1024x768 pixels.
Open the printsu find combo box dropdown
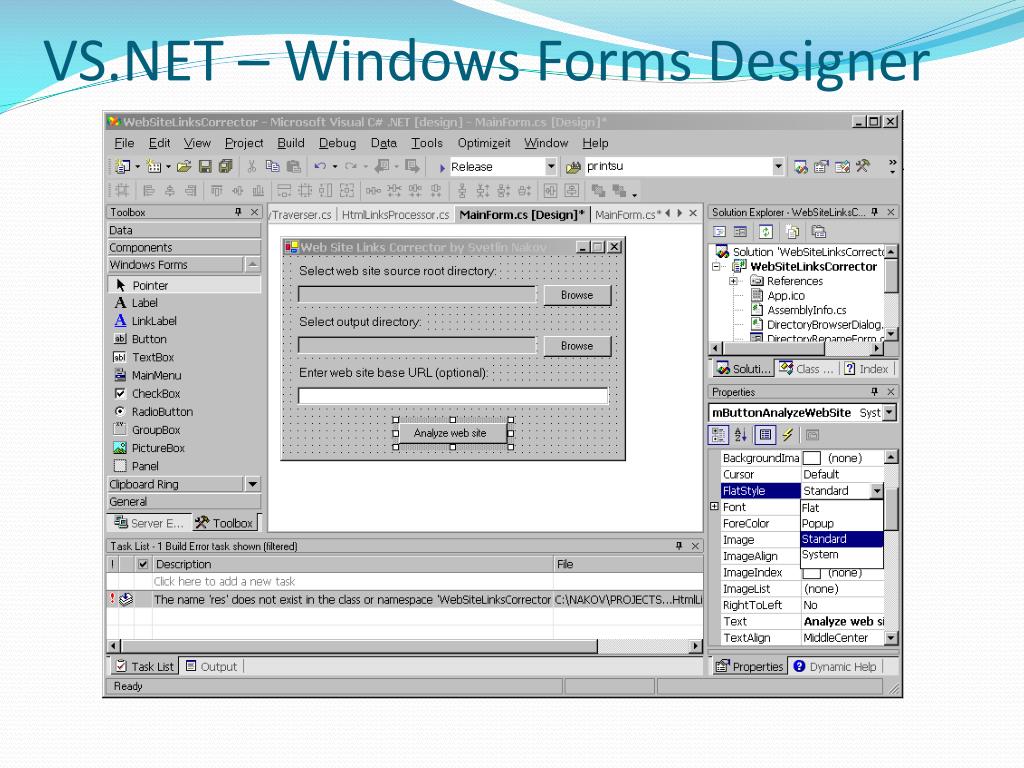(778, 167)
